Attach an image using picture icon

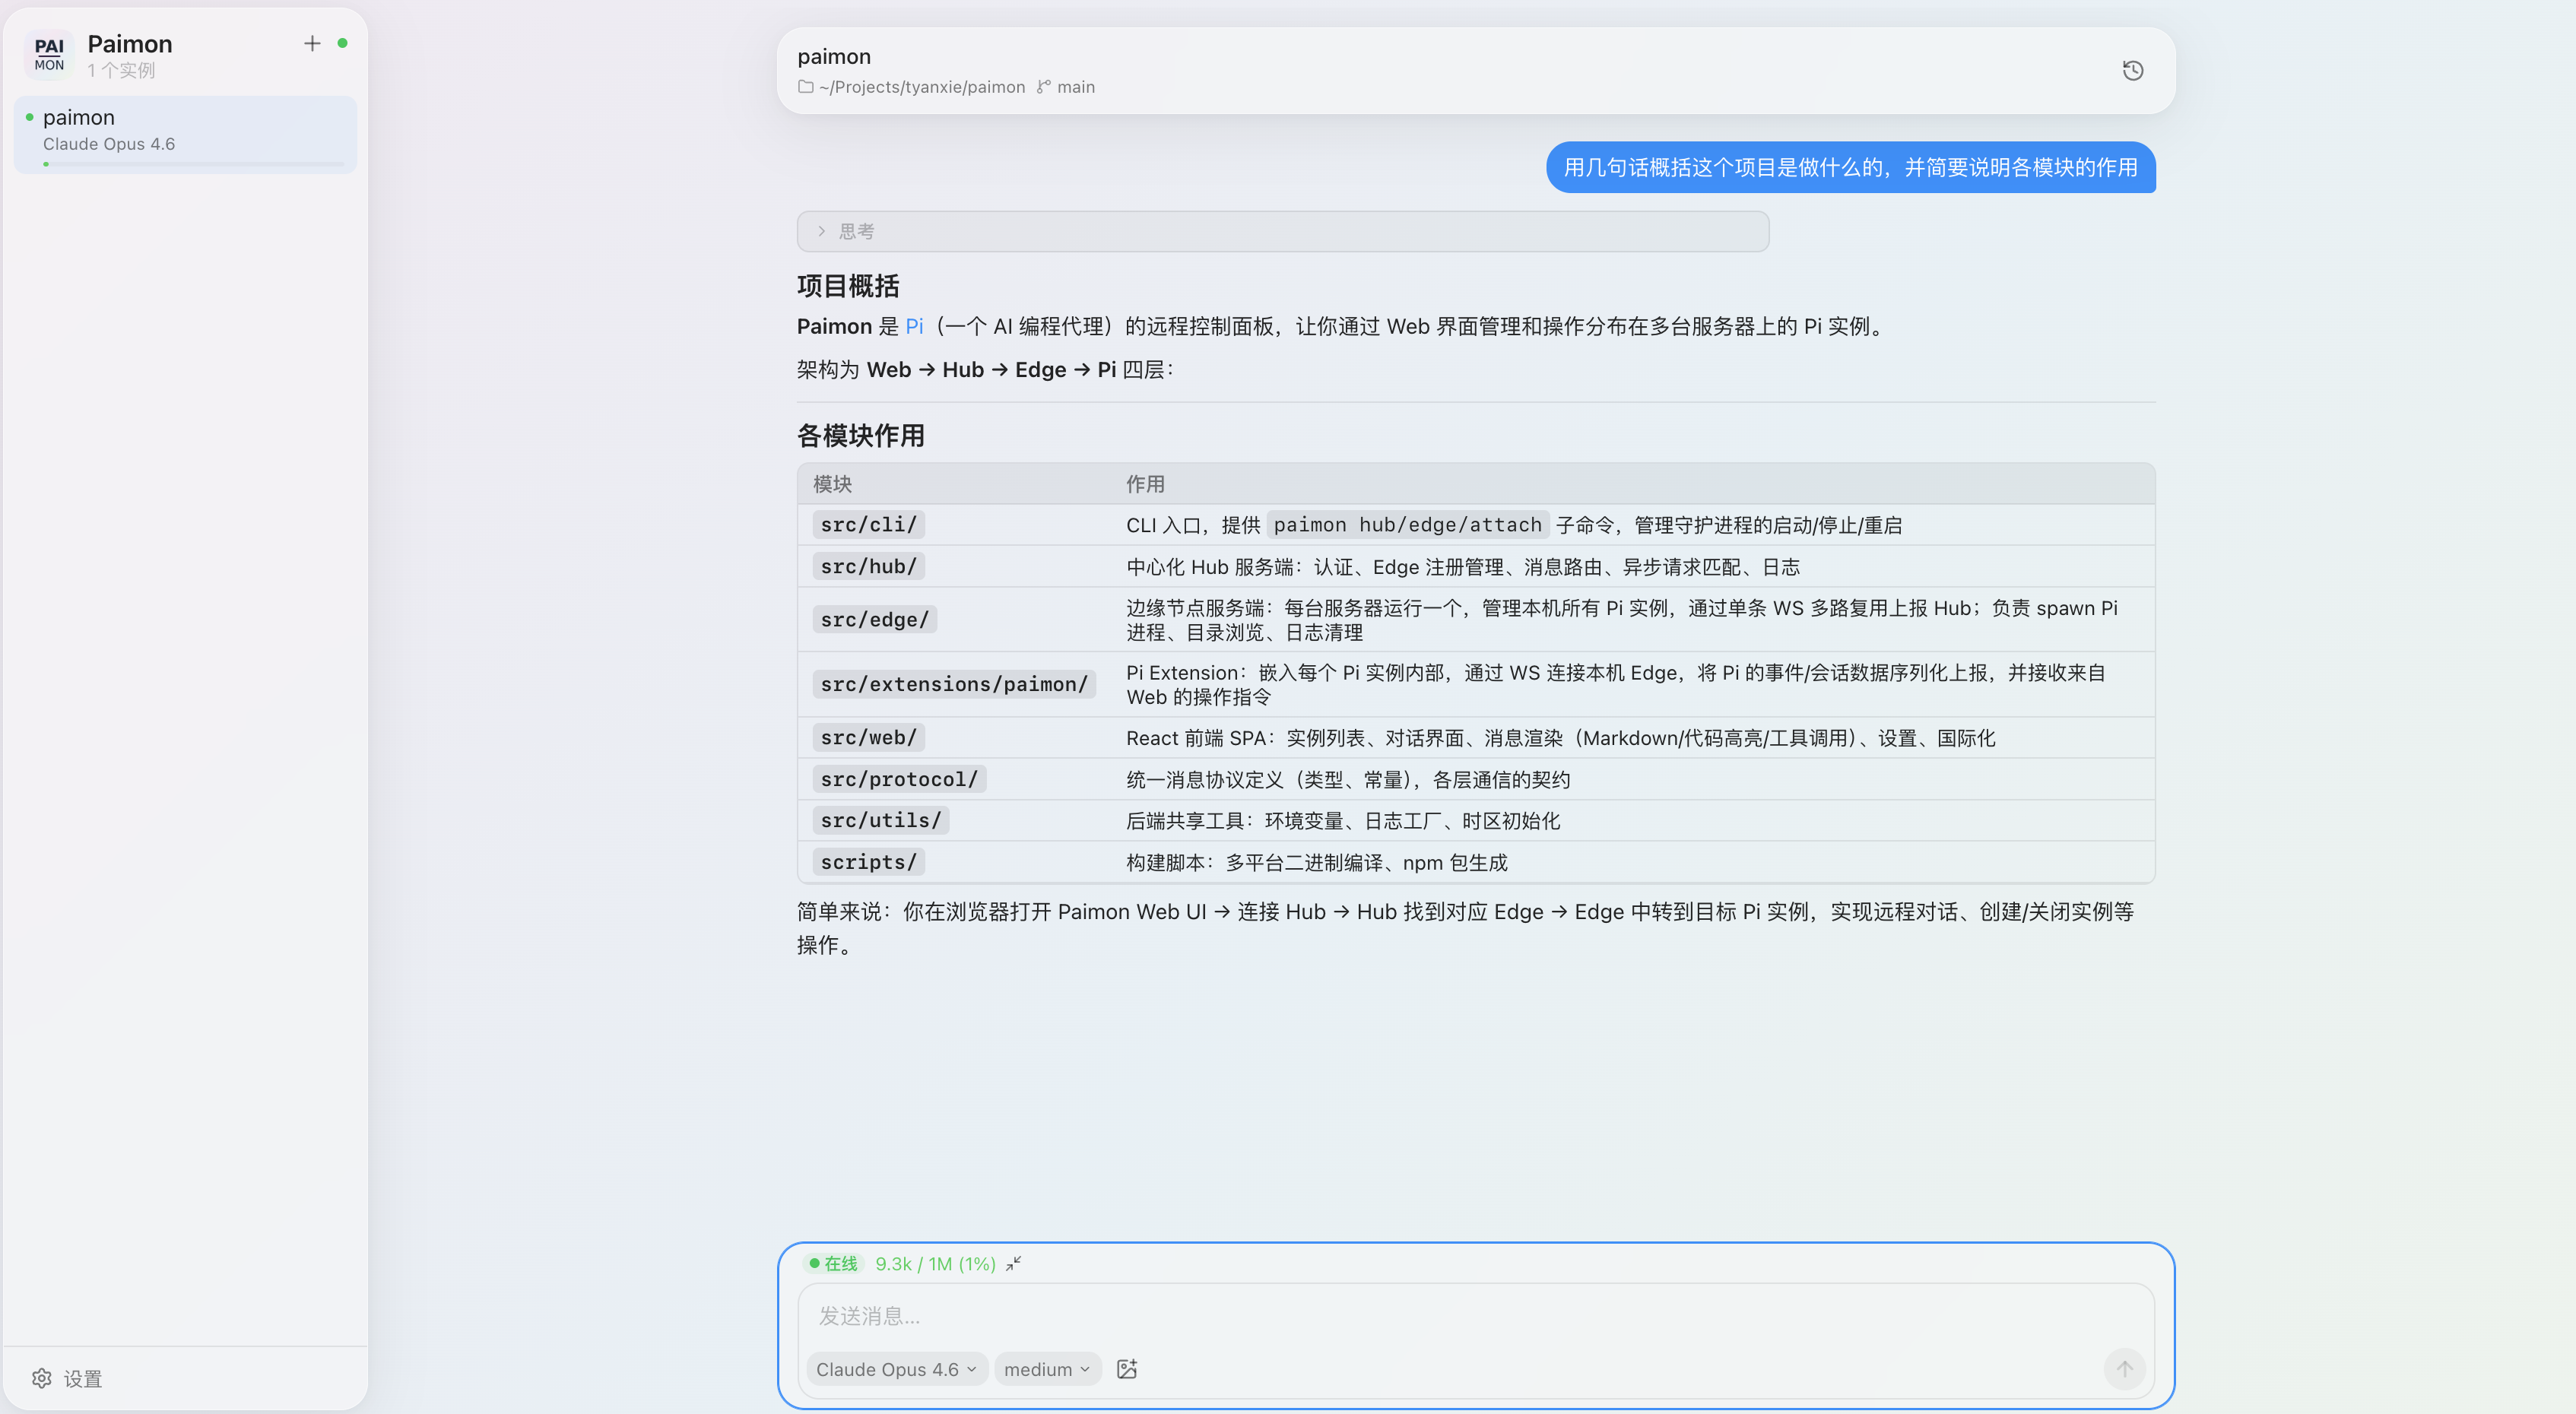tap(1127, 1369)
